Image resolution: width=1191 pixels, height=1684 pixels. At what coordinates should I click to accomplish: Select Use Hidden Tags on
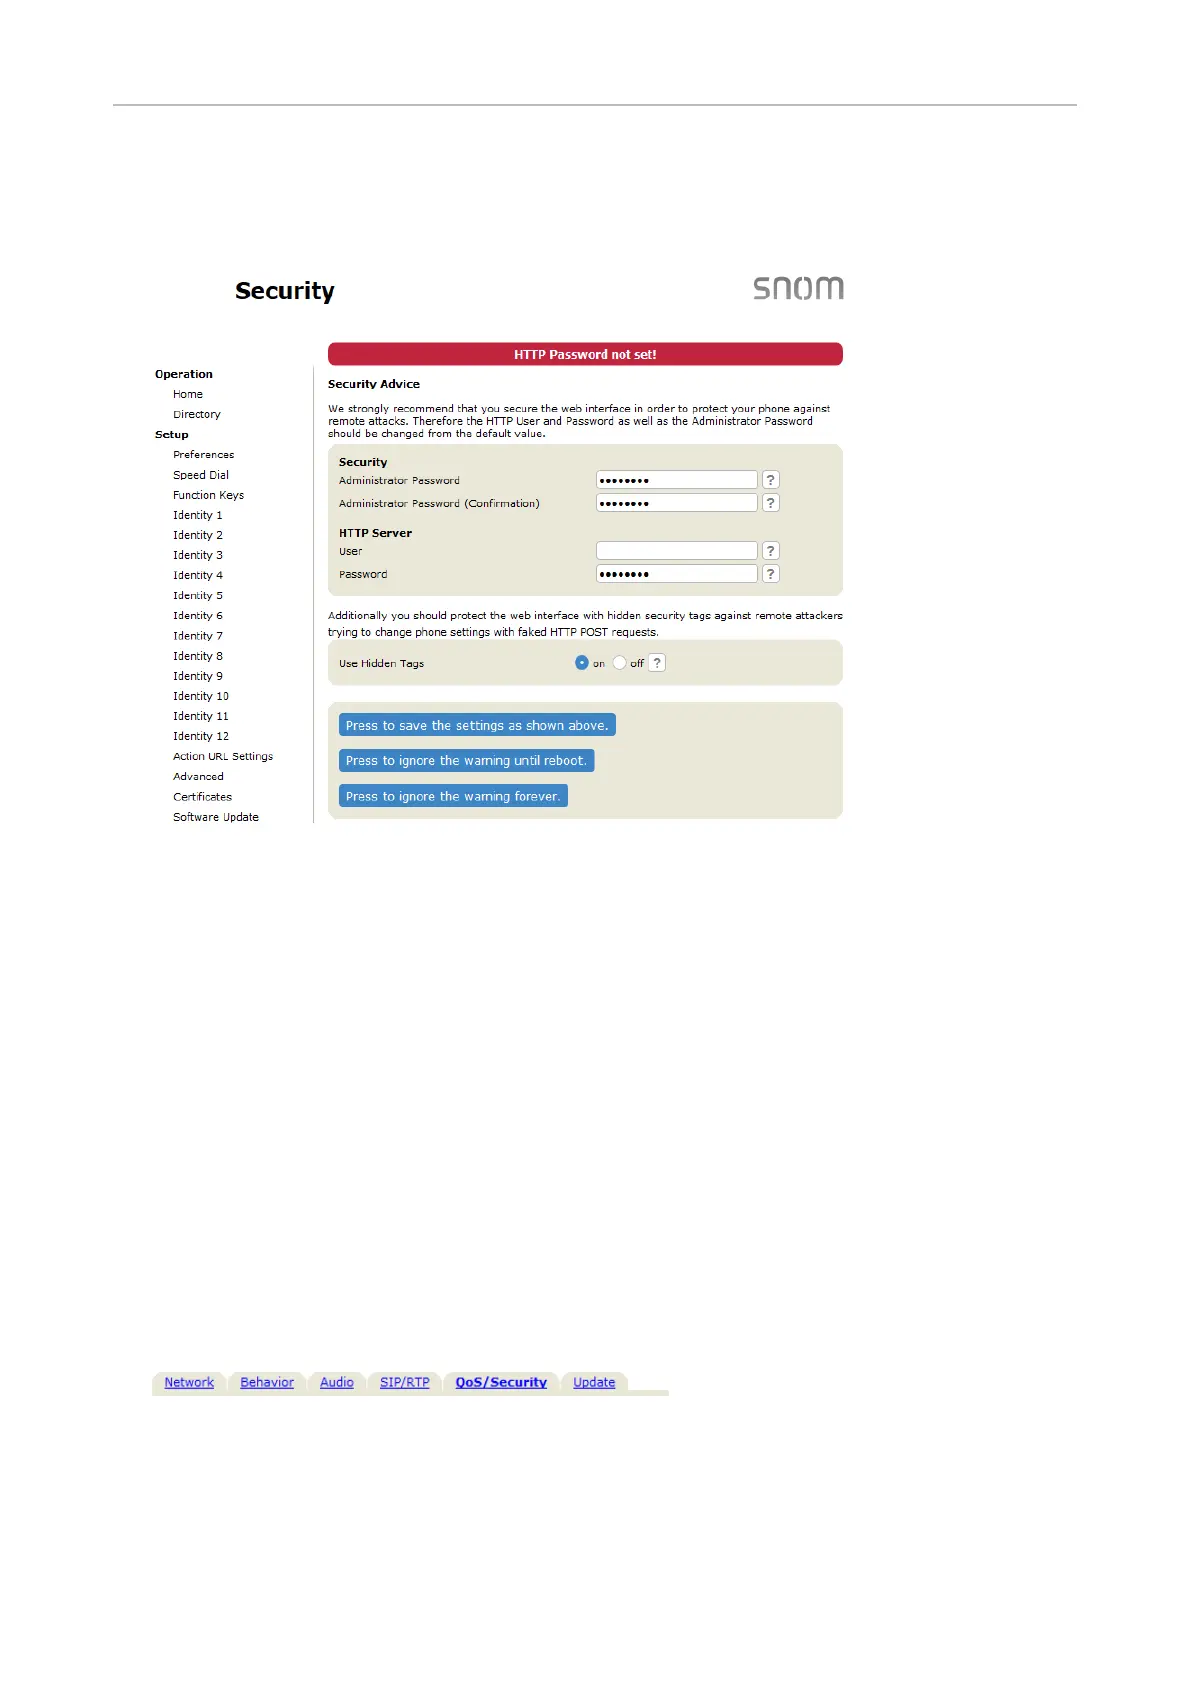click(581, 663)
